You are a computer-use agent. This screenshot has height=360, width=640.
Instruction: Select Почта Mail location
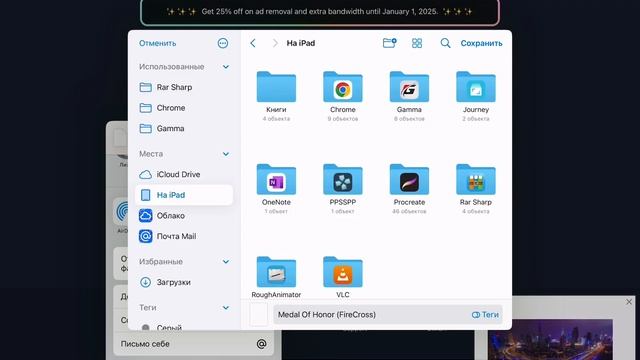click(x=184, y=236)
